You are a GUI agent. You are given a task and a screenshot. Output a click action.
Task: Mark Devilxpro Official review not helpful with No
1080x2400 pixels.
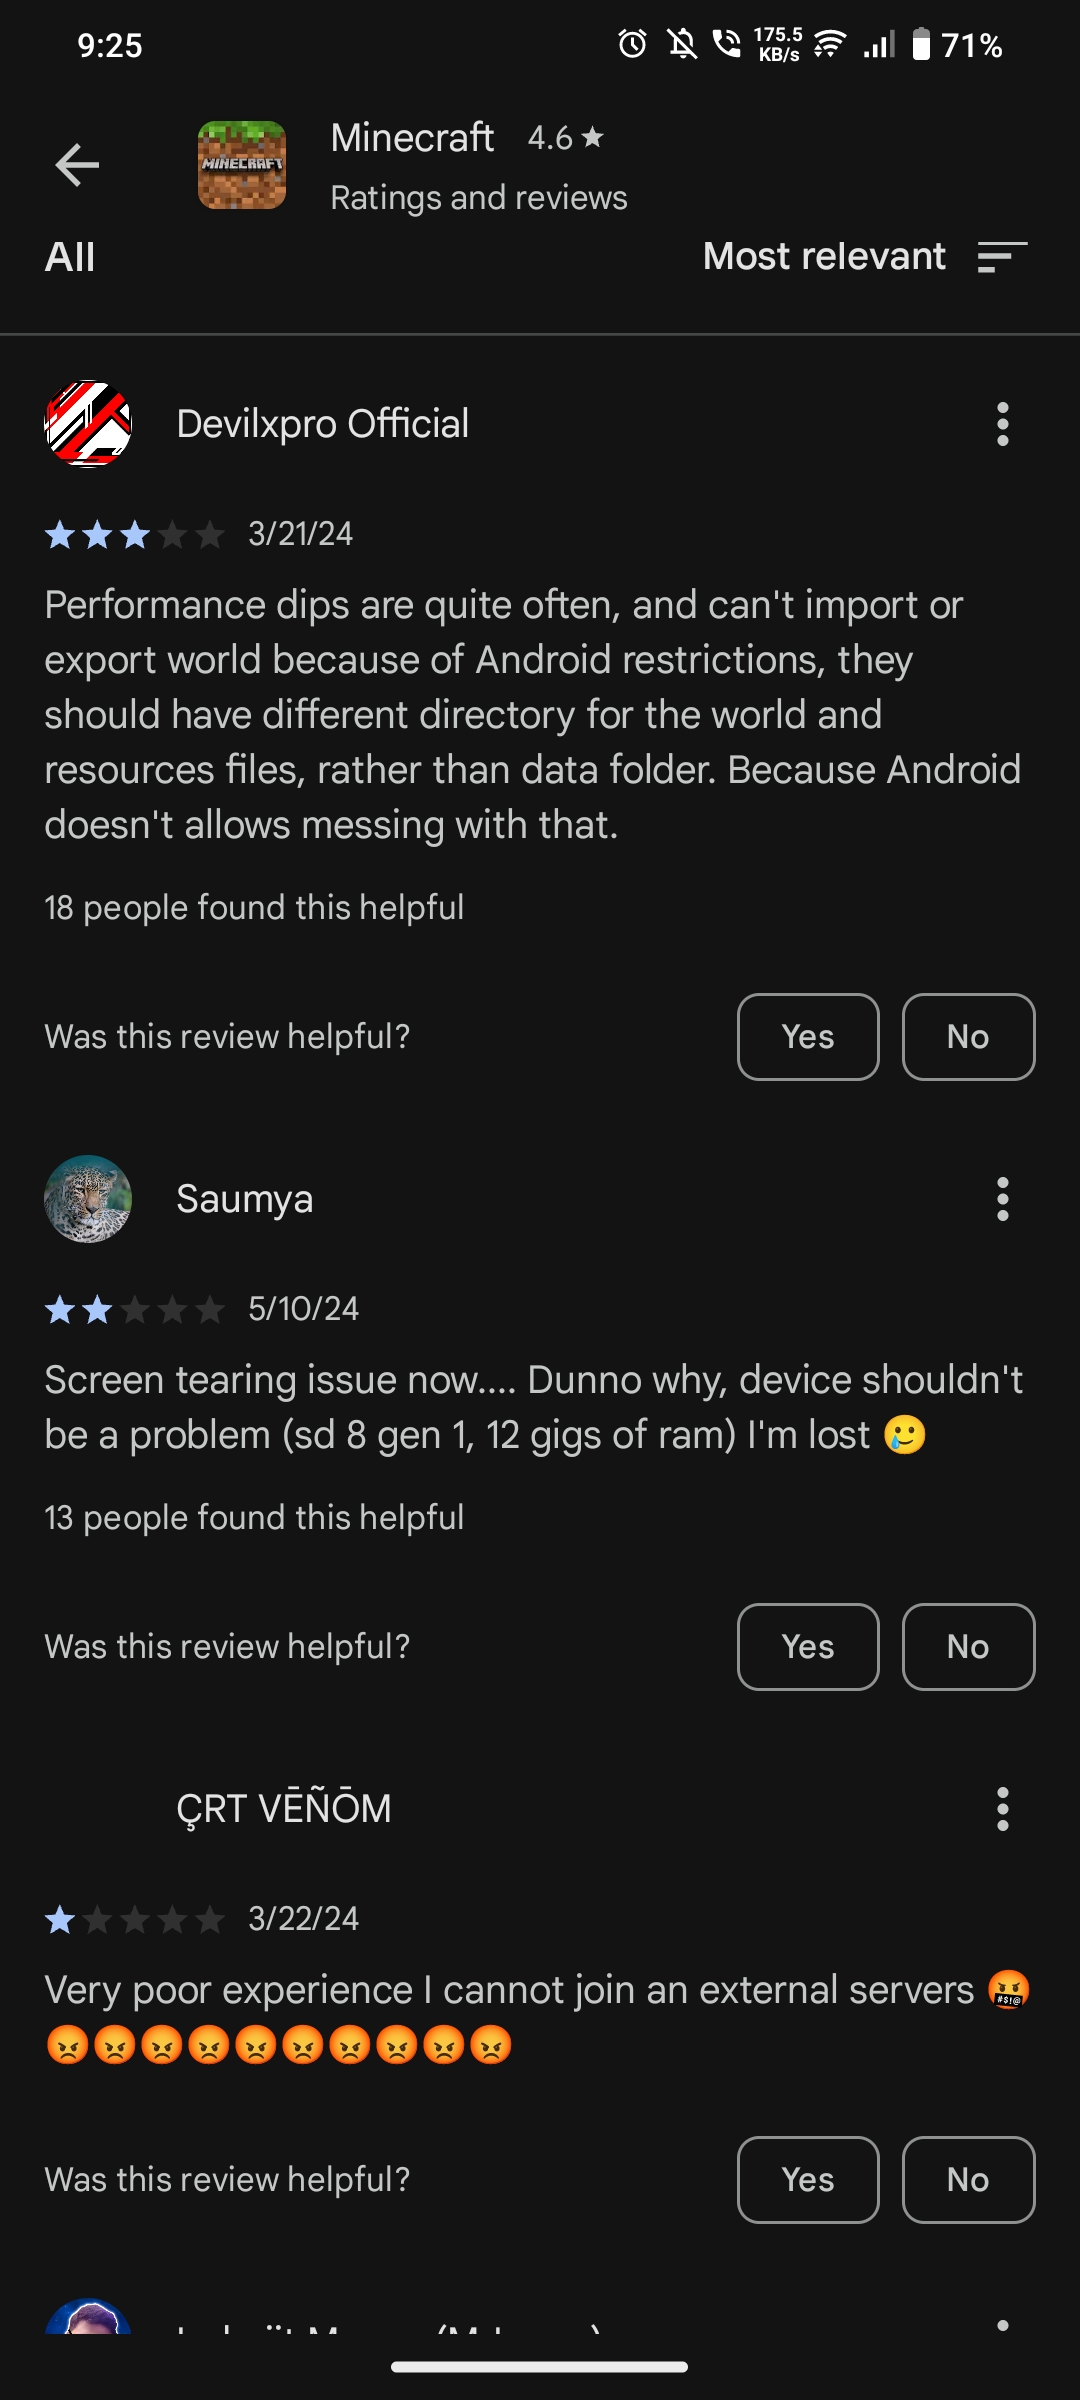pos(968,1037)
